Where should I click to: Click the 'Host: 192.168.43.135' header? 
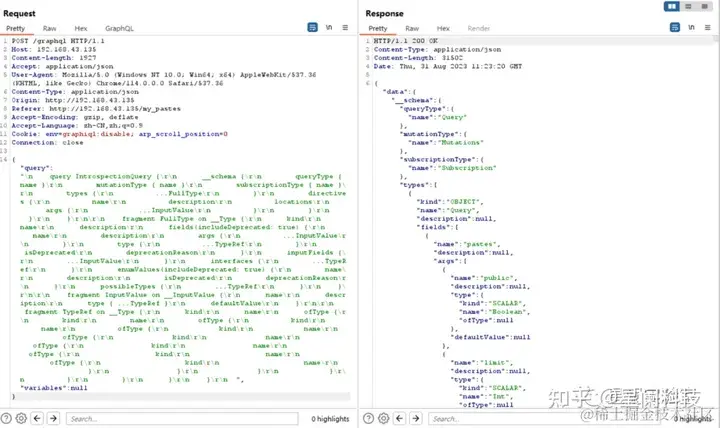pyautogui.click(x=54, y=49)
